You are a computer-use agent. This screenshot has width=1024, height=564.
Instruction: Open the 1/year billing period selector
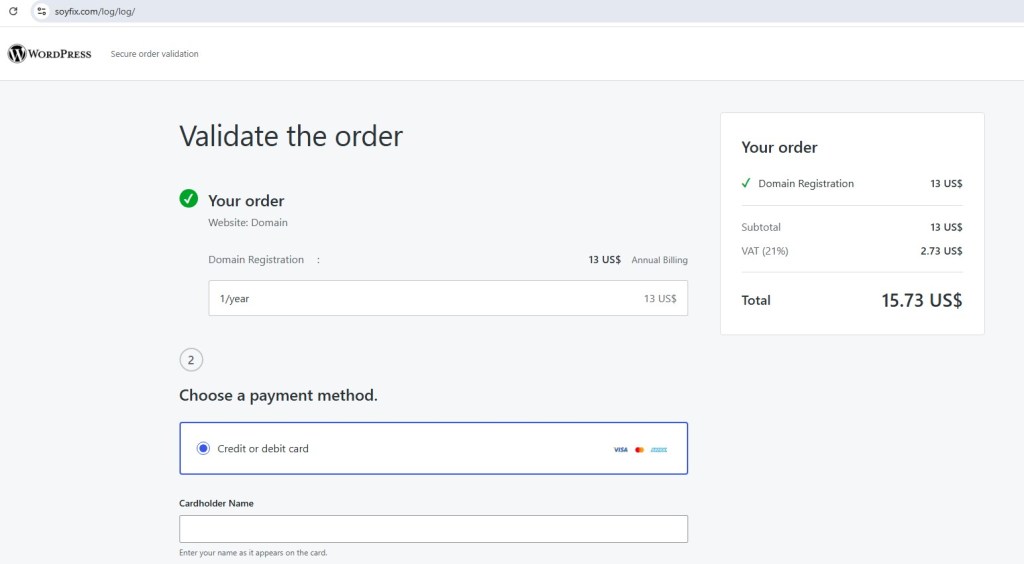[448, 298]
